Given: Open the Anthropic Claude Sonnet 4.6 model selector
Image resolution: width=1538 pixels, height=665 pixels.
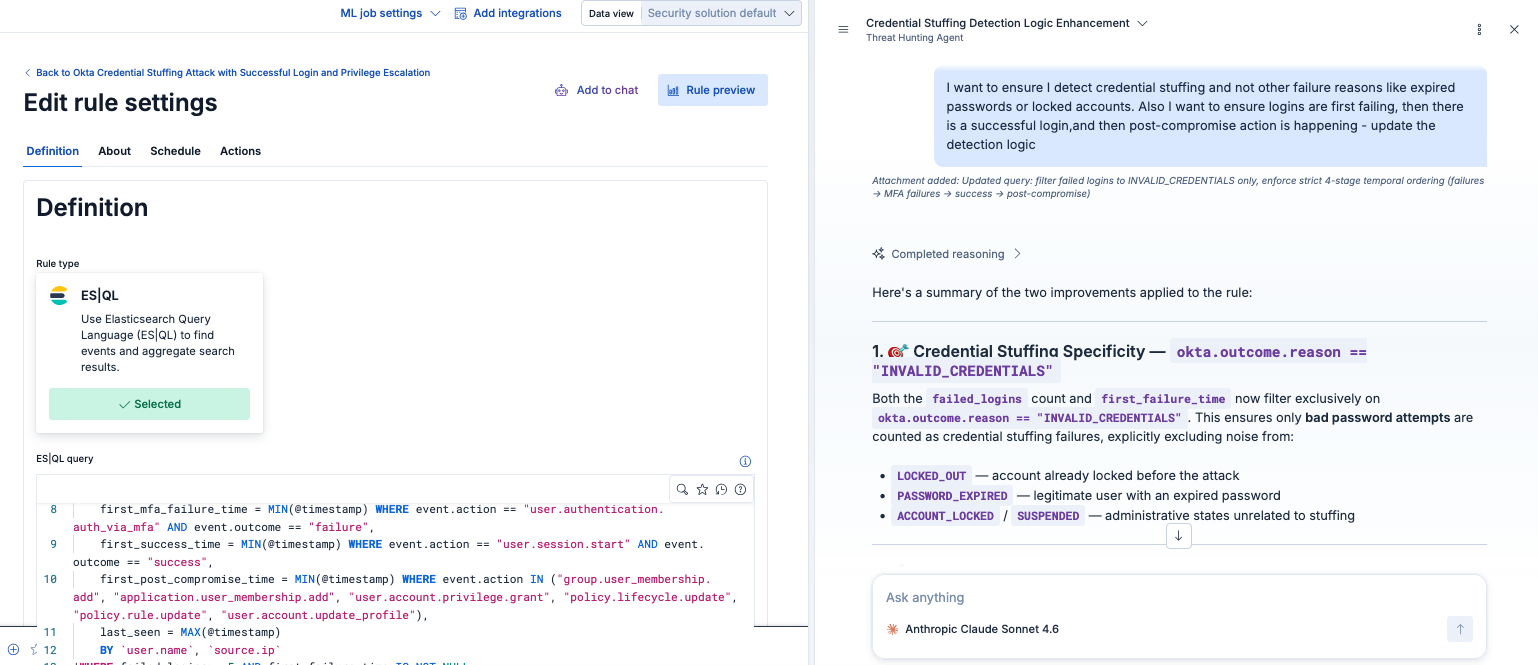Looking at the screenshot, I should tap(973, 629).
